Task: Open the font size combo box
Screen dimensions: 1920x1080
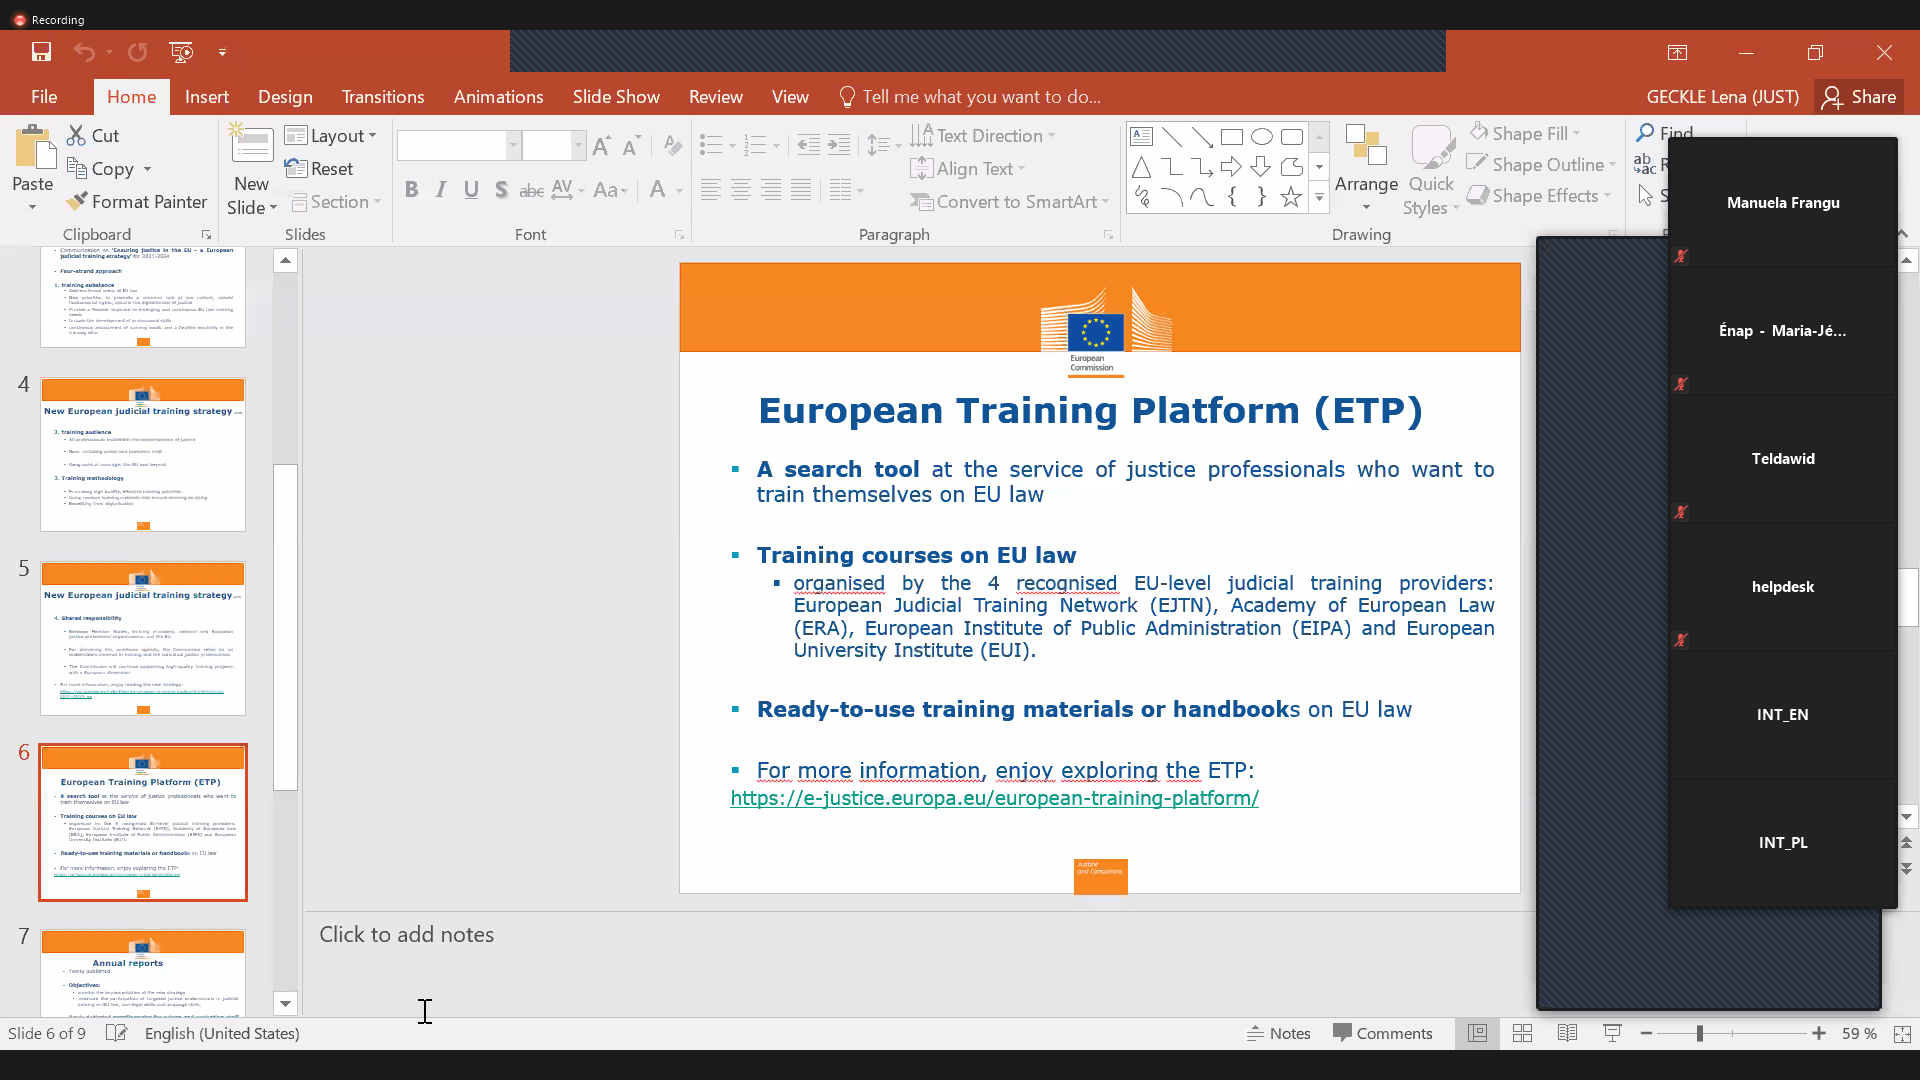Action: click(x=552, y=146)
